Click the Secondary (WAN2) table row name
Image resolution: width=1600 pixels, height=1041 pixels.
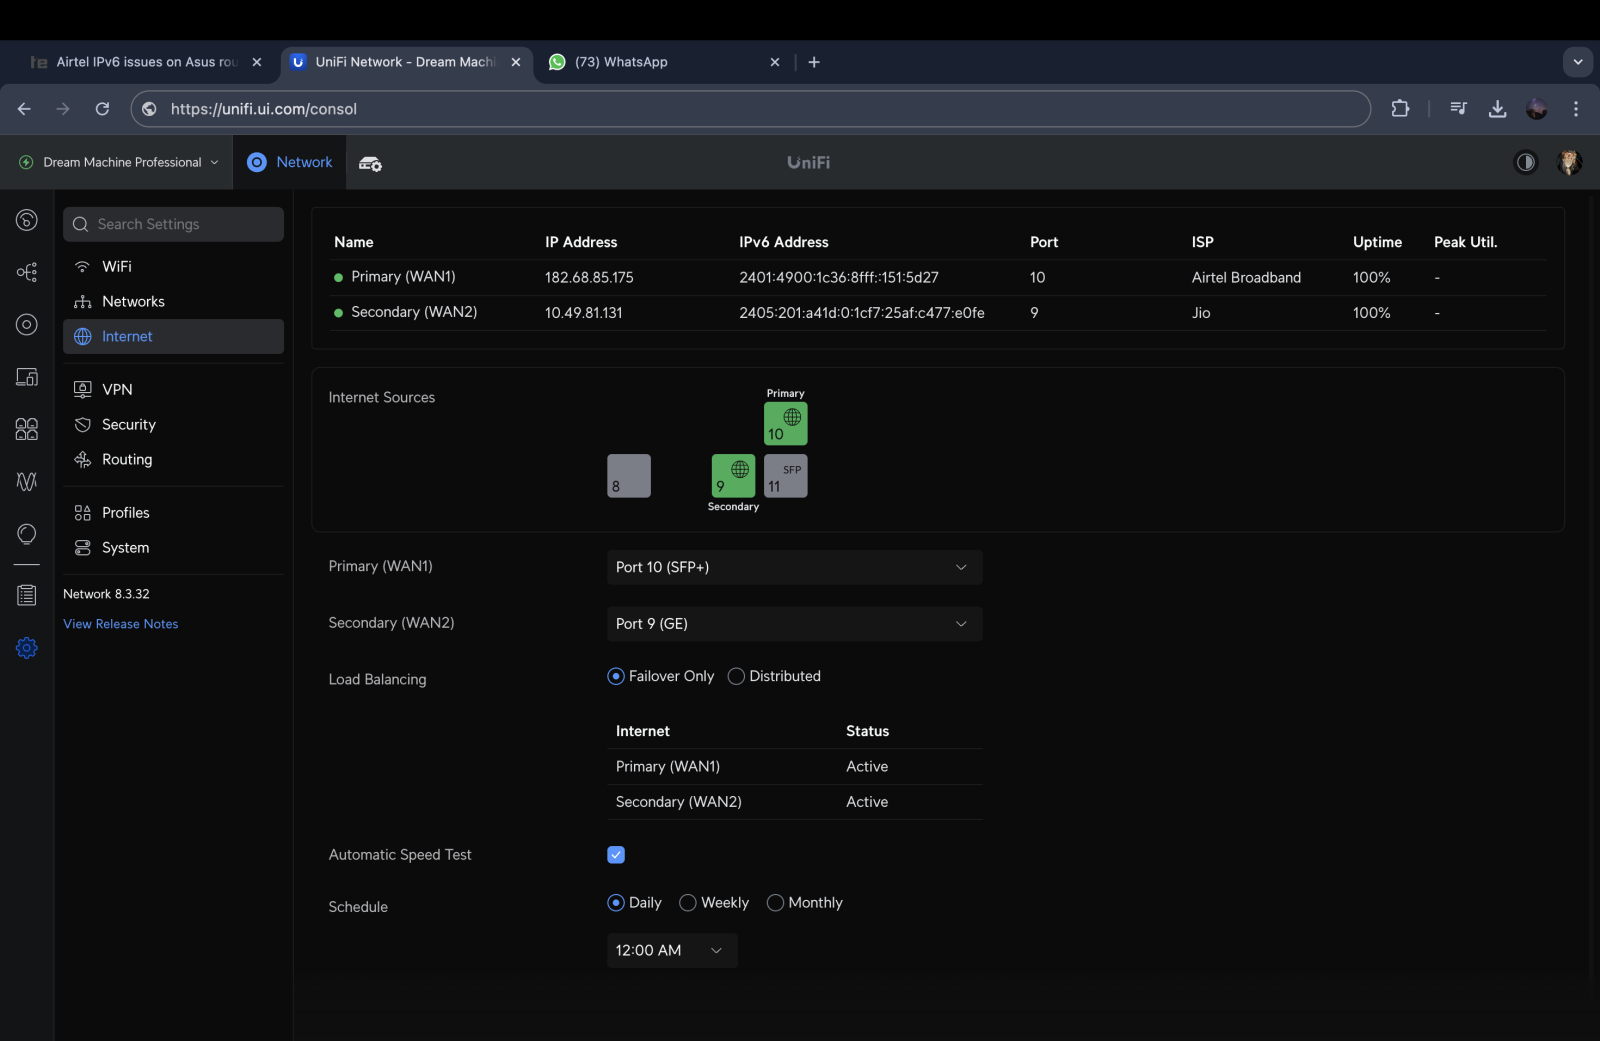coord(414,312)
